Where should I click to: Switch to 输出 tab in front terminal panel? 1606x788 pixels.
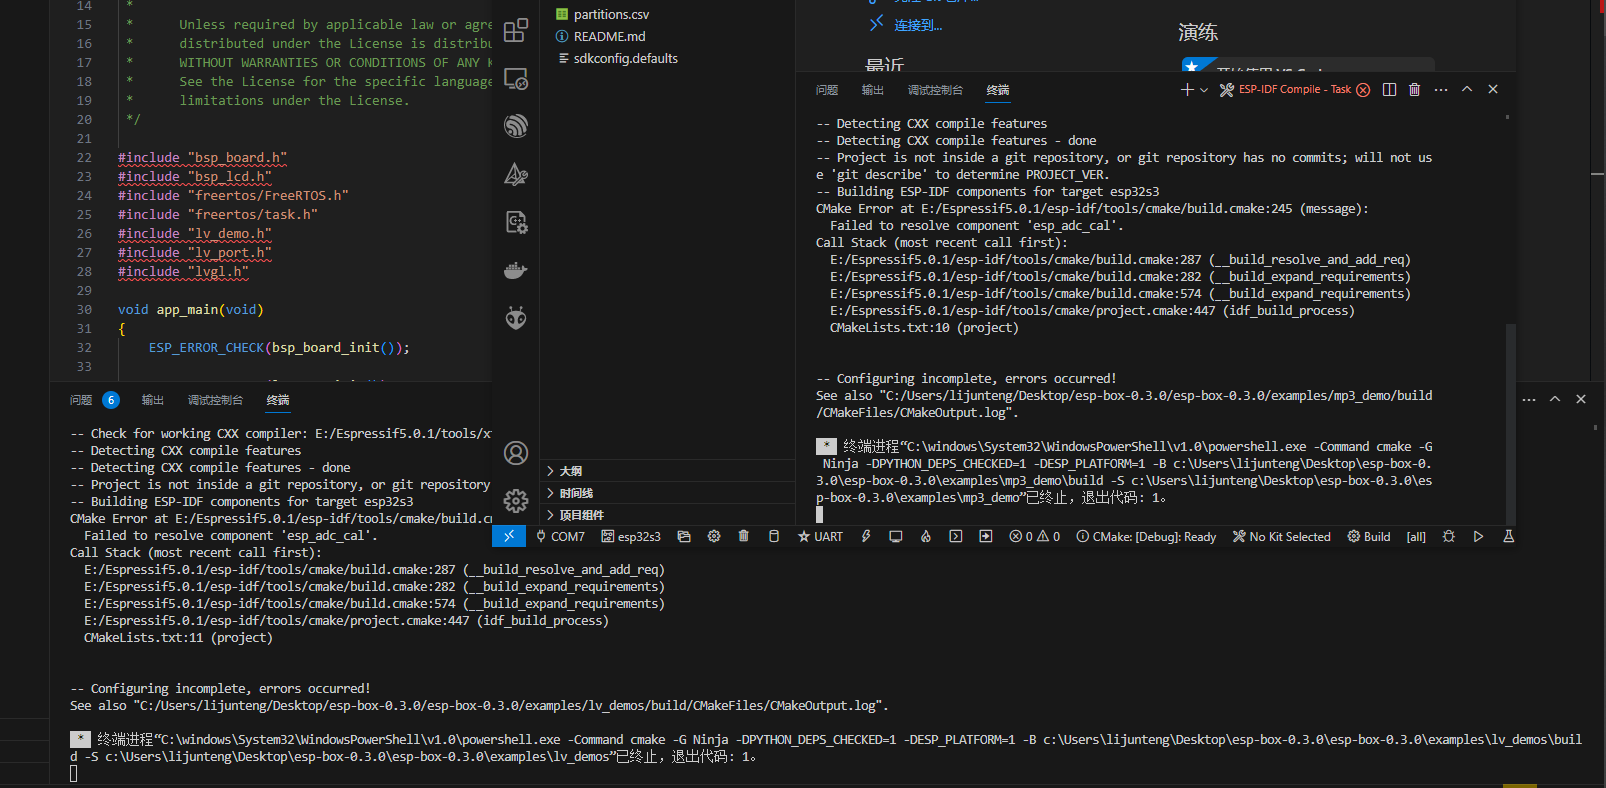pos(873,90)
